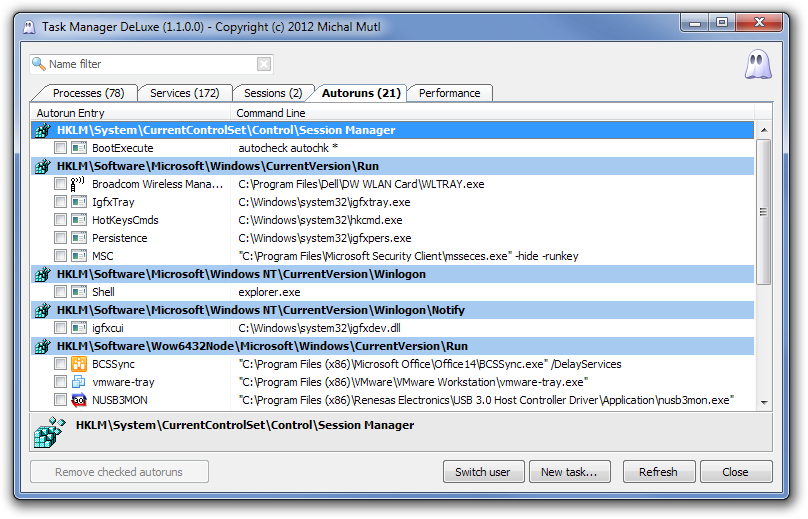Check the BCSSync checkbox

(x=60, y=364)
